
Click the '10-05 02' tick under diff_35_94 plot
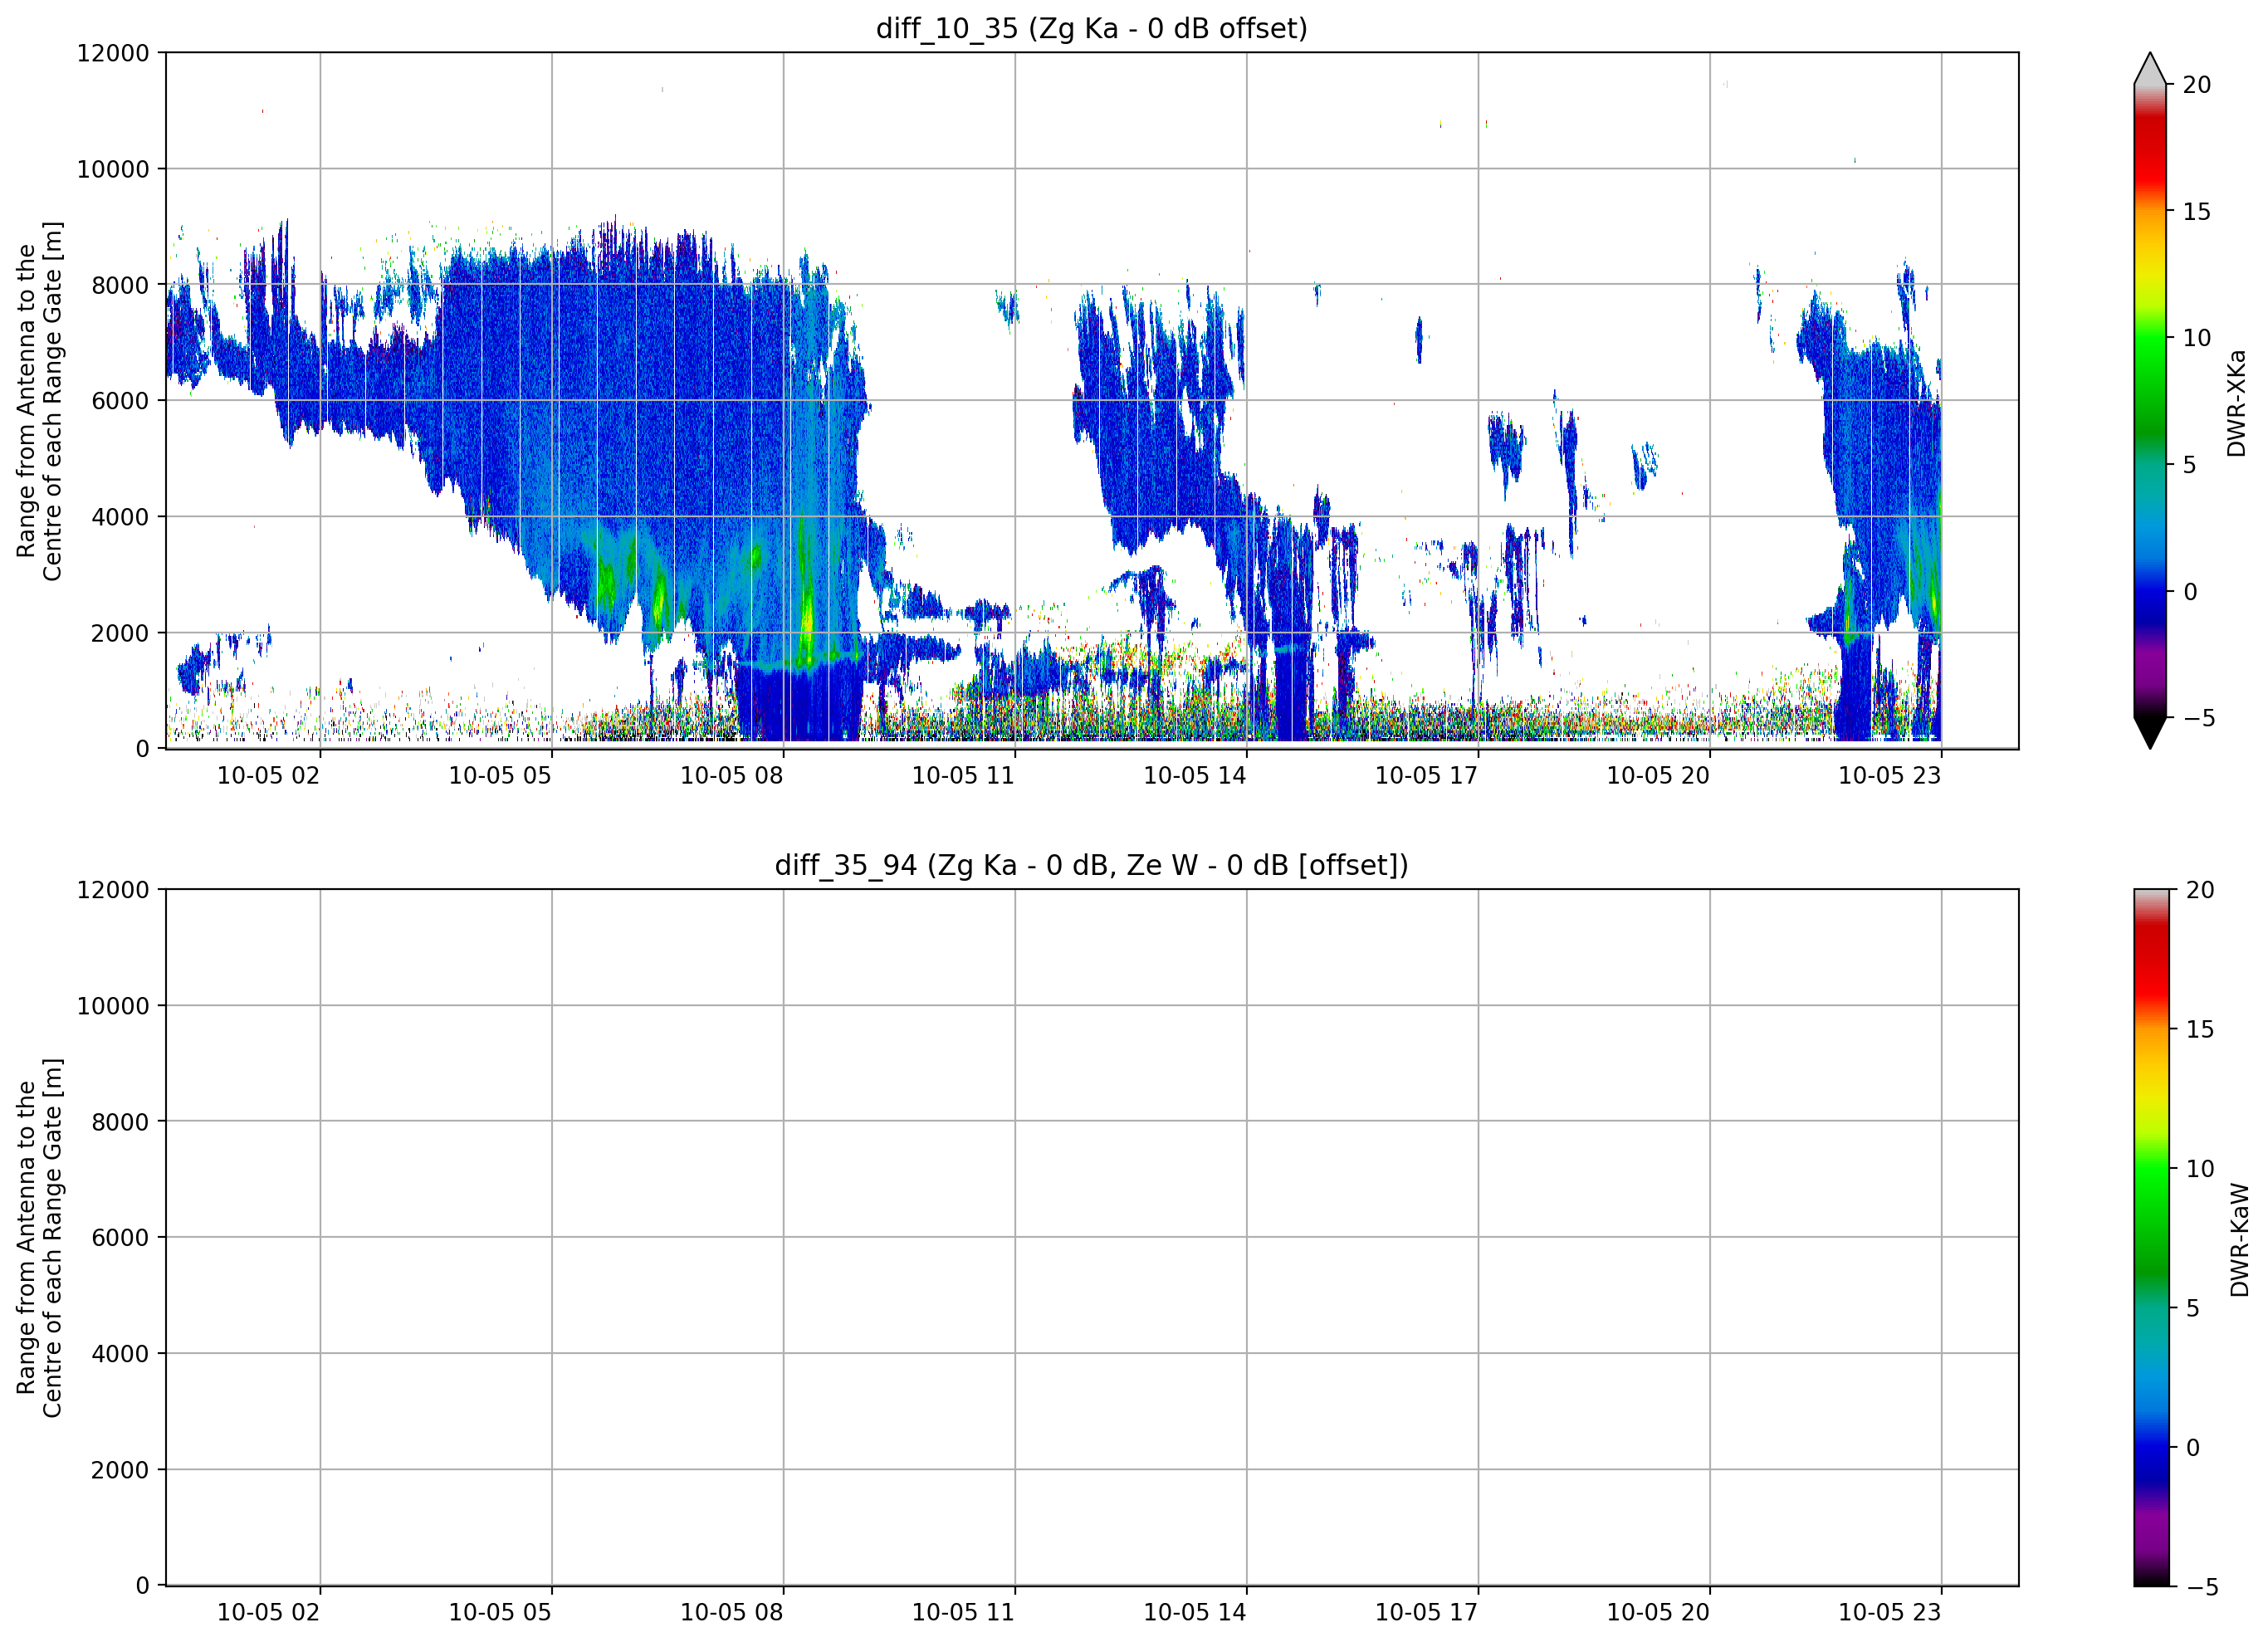point(268,1613)
